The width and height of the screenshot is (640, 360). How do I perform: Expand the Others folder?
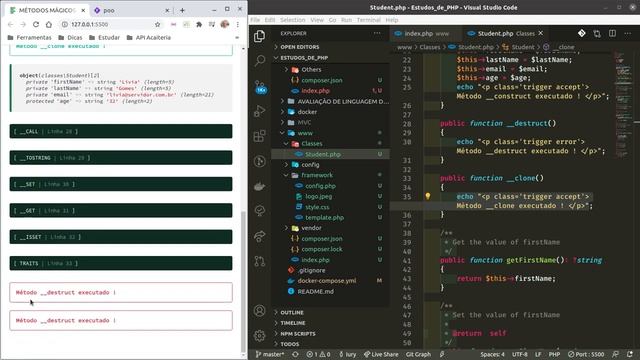[x=311, y=69]
